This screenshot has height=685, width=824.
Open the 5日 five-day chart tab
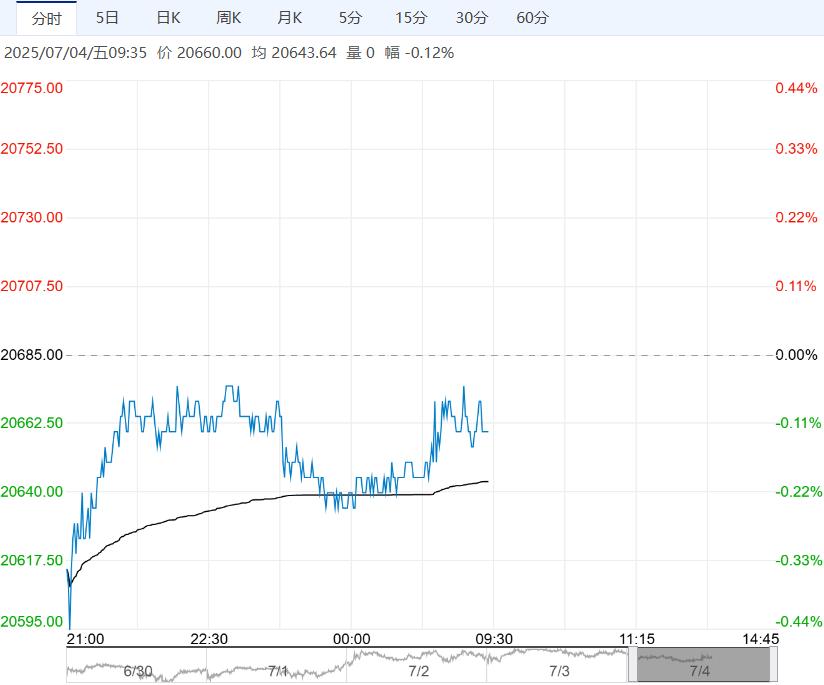[x=107, y=18]
